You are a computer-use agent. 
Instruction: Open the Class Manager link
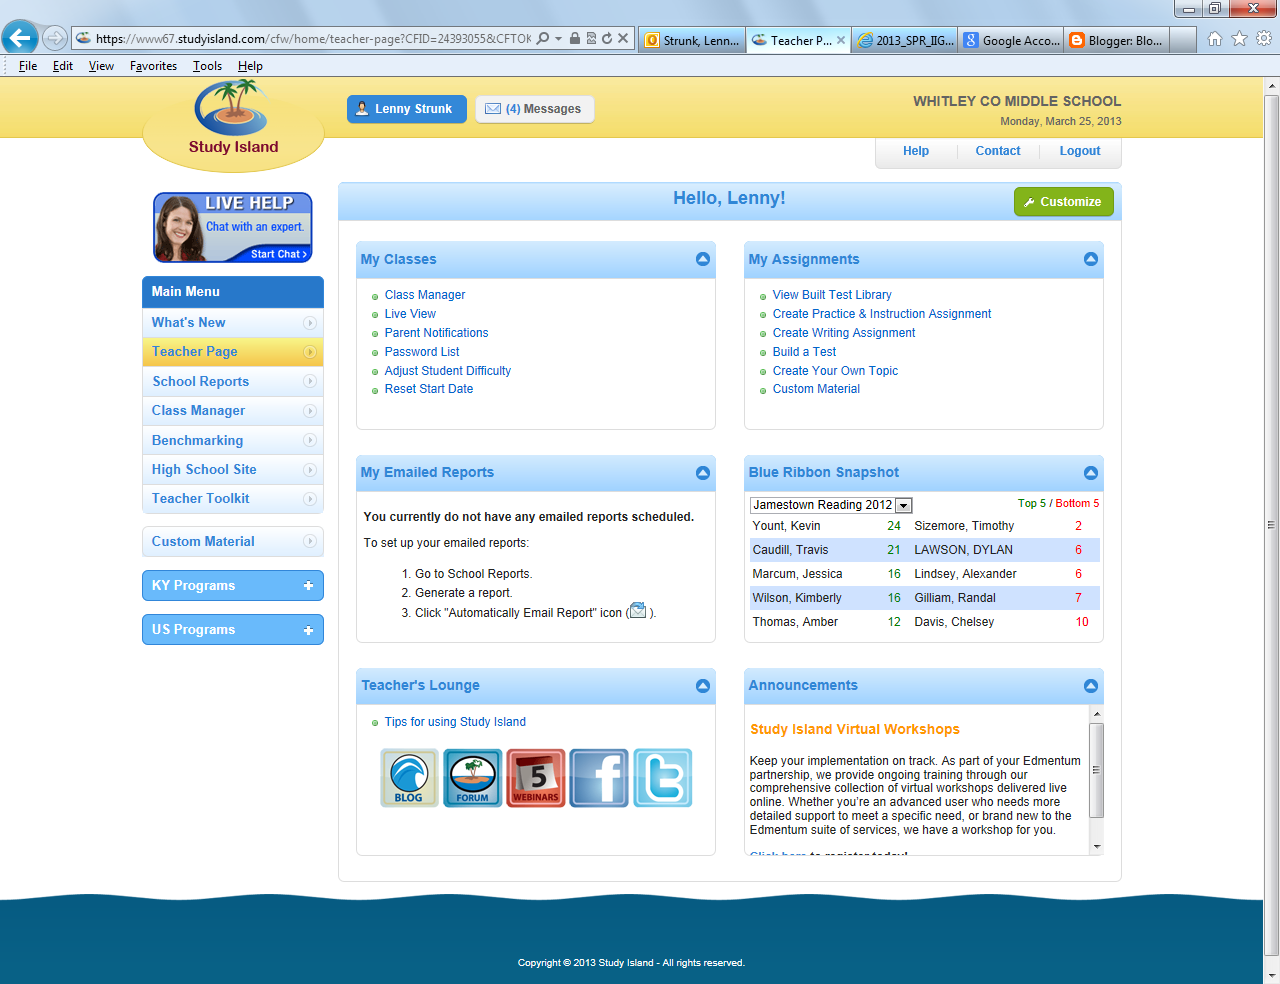424,294
